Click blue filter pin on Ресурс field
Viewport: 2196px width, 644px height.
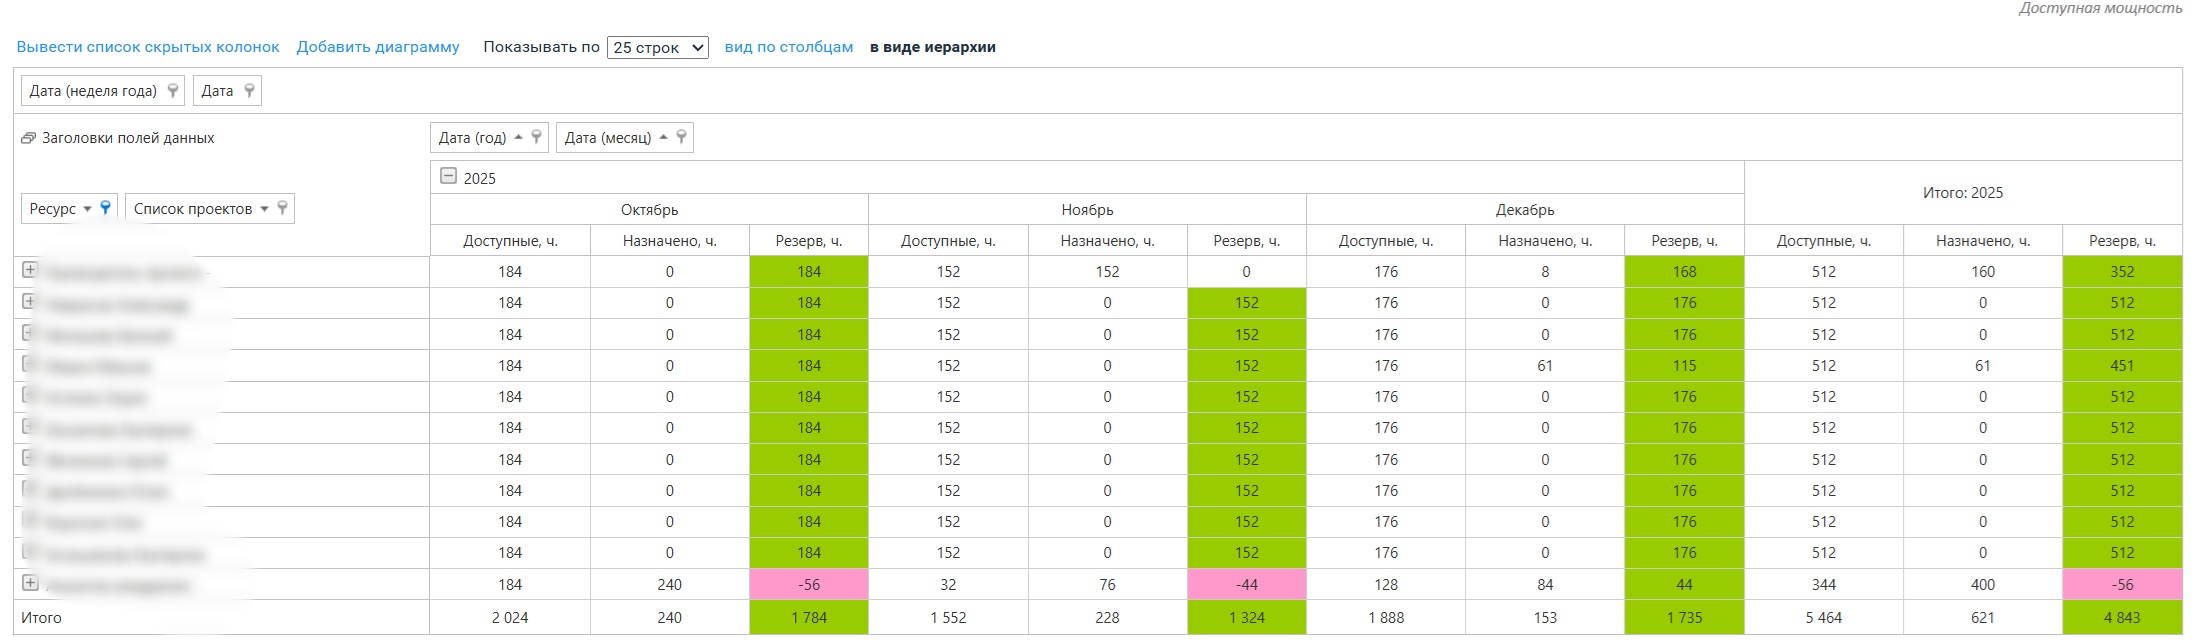point(105,208)
